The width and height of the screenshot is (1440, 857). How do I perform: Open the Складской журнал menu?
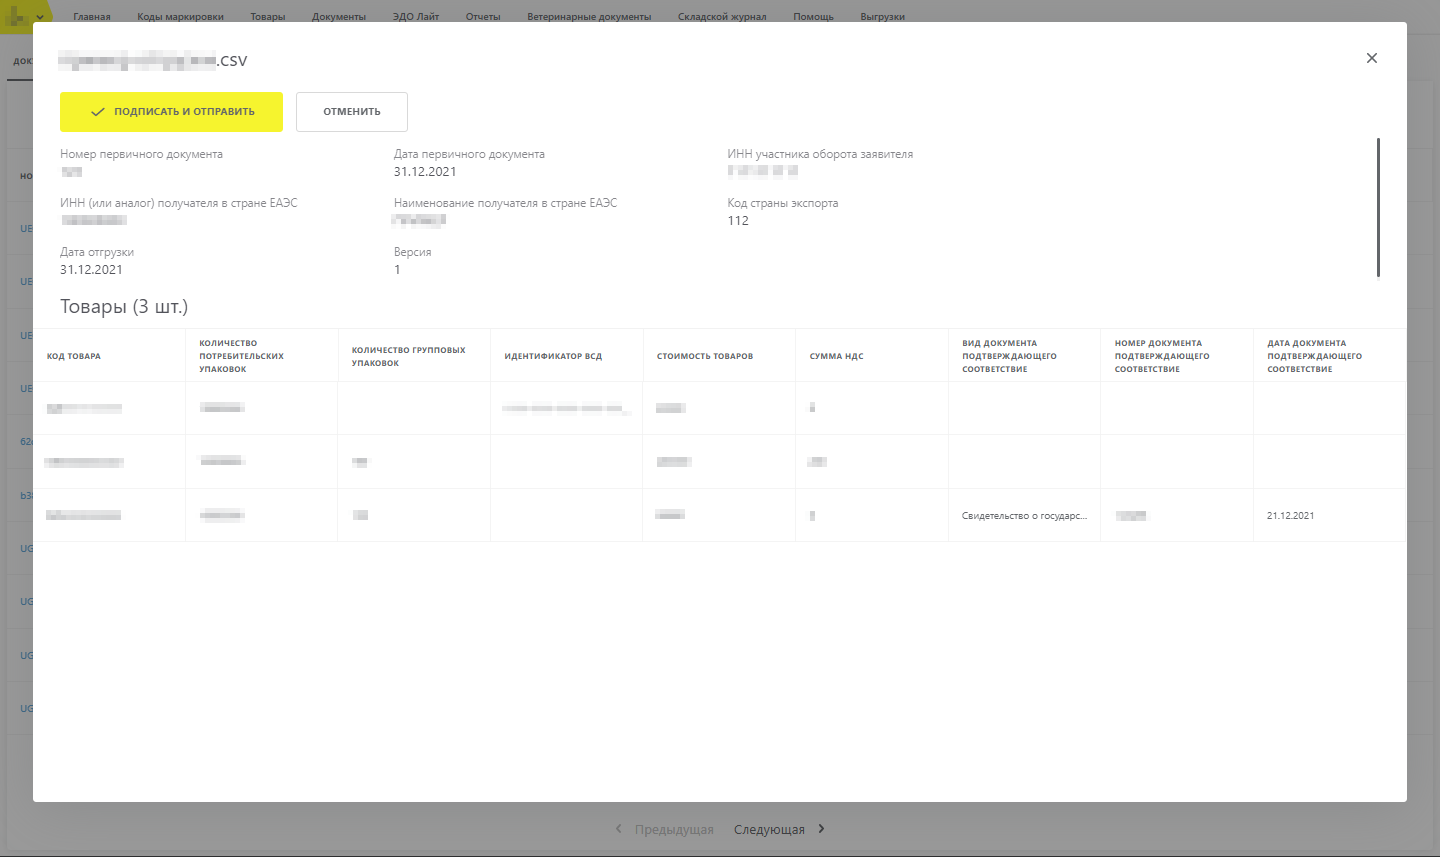722,17
